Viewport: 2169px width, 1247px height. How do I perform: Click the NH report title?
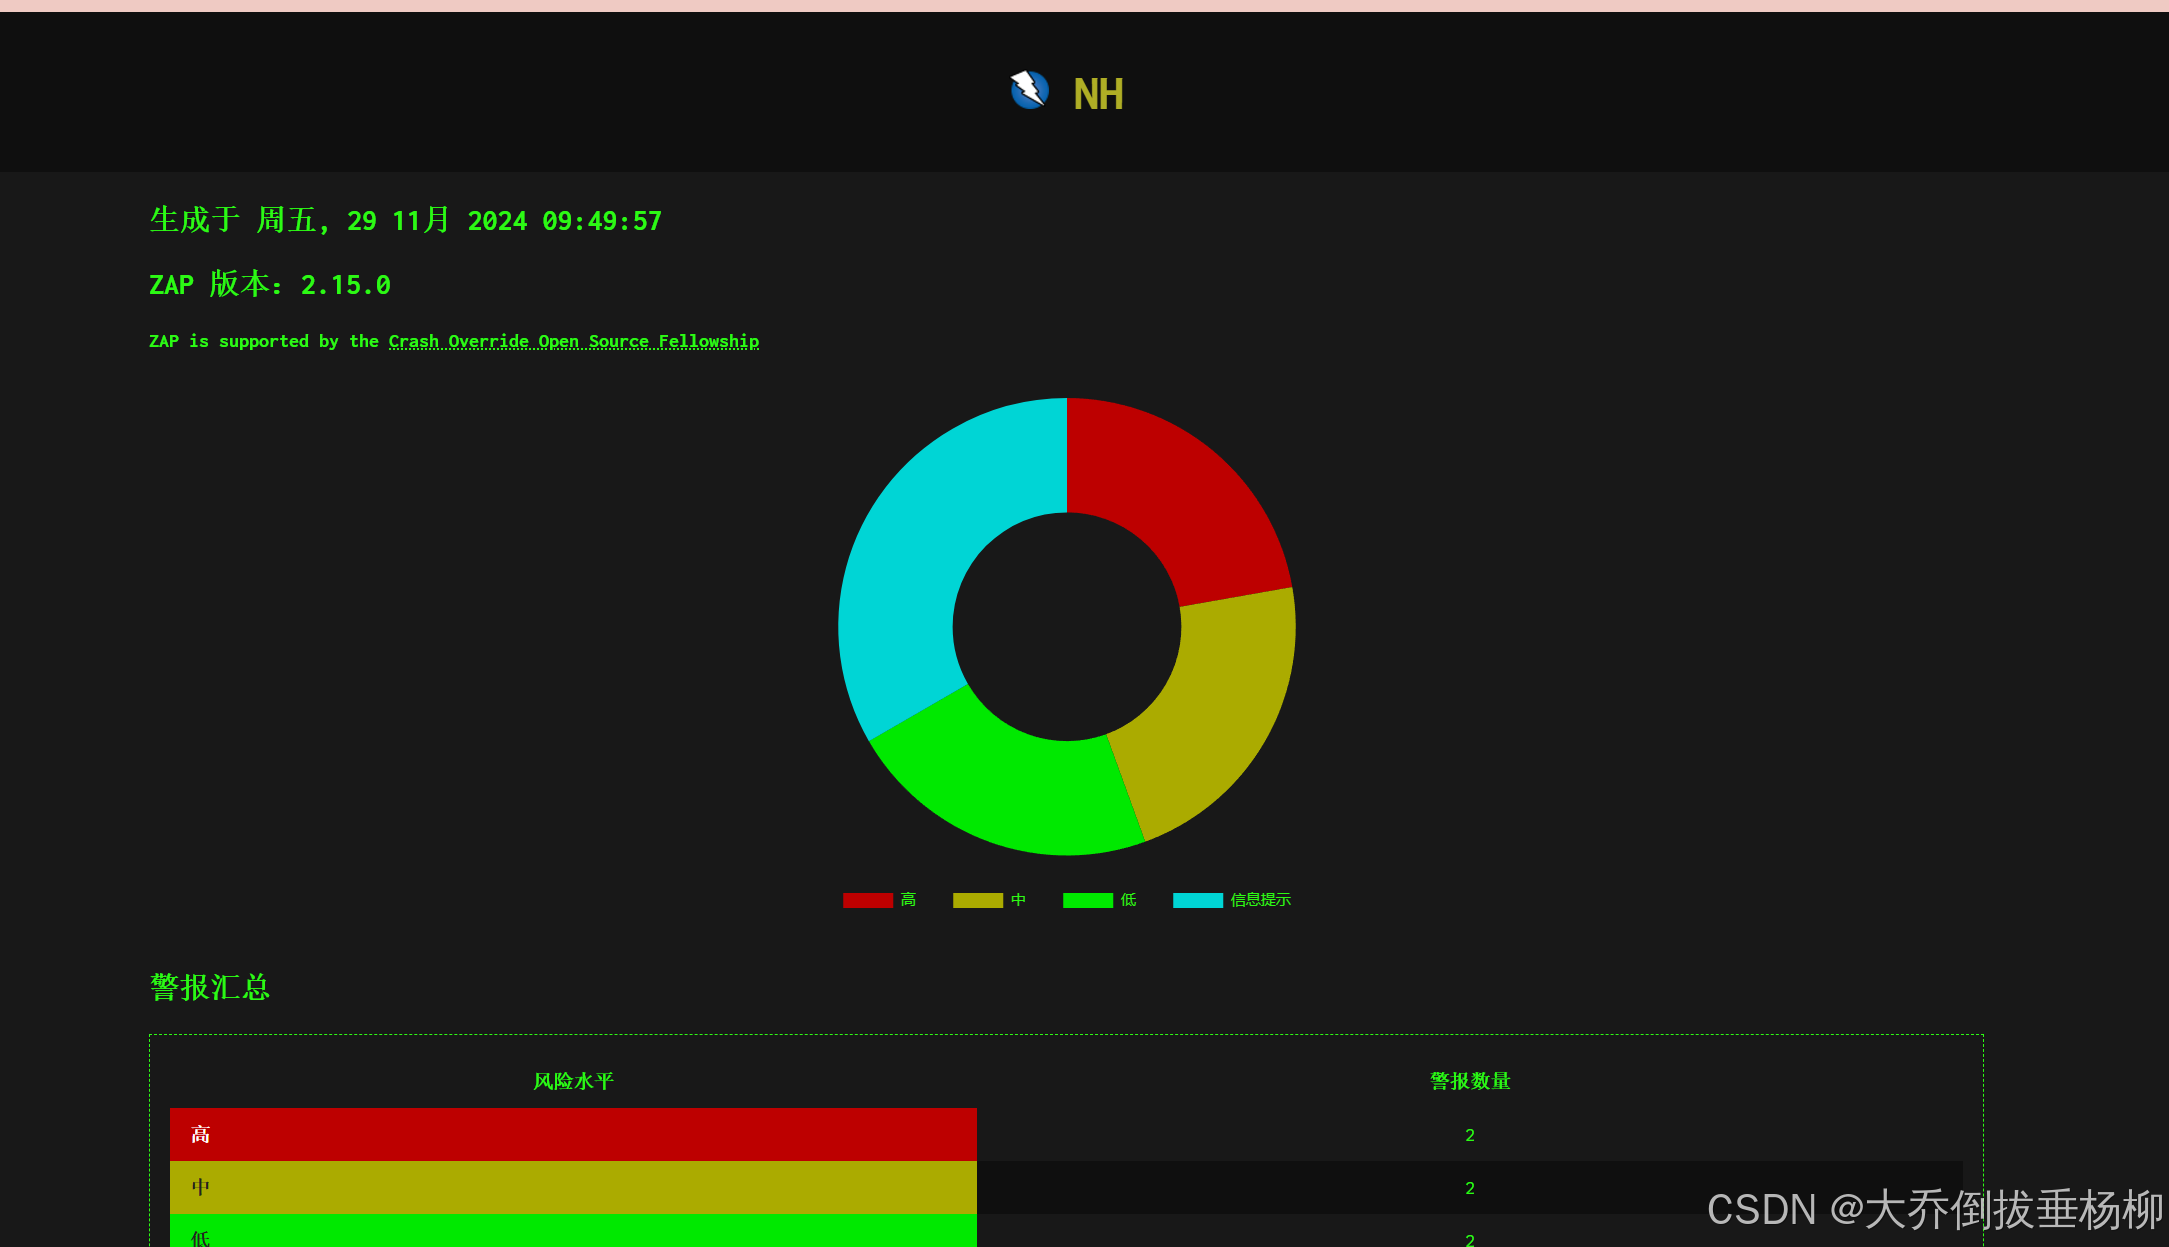click(x=1098, y=95)
